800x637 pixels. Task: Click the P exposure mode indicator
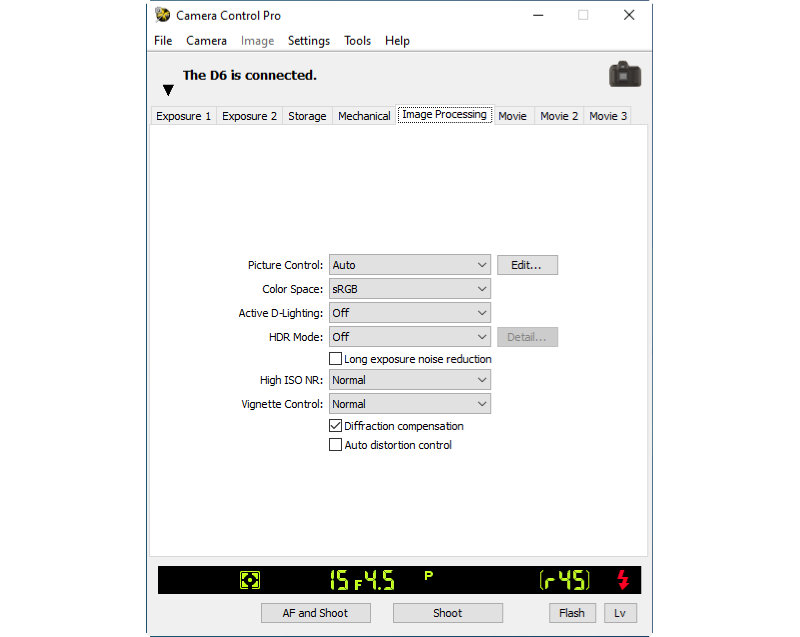pos(429,575)
